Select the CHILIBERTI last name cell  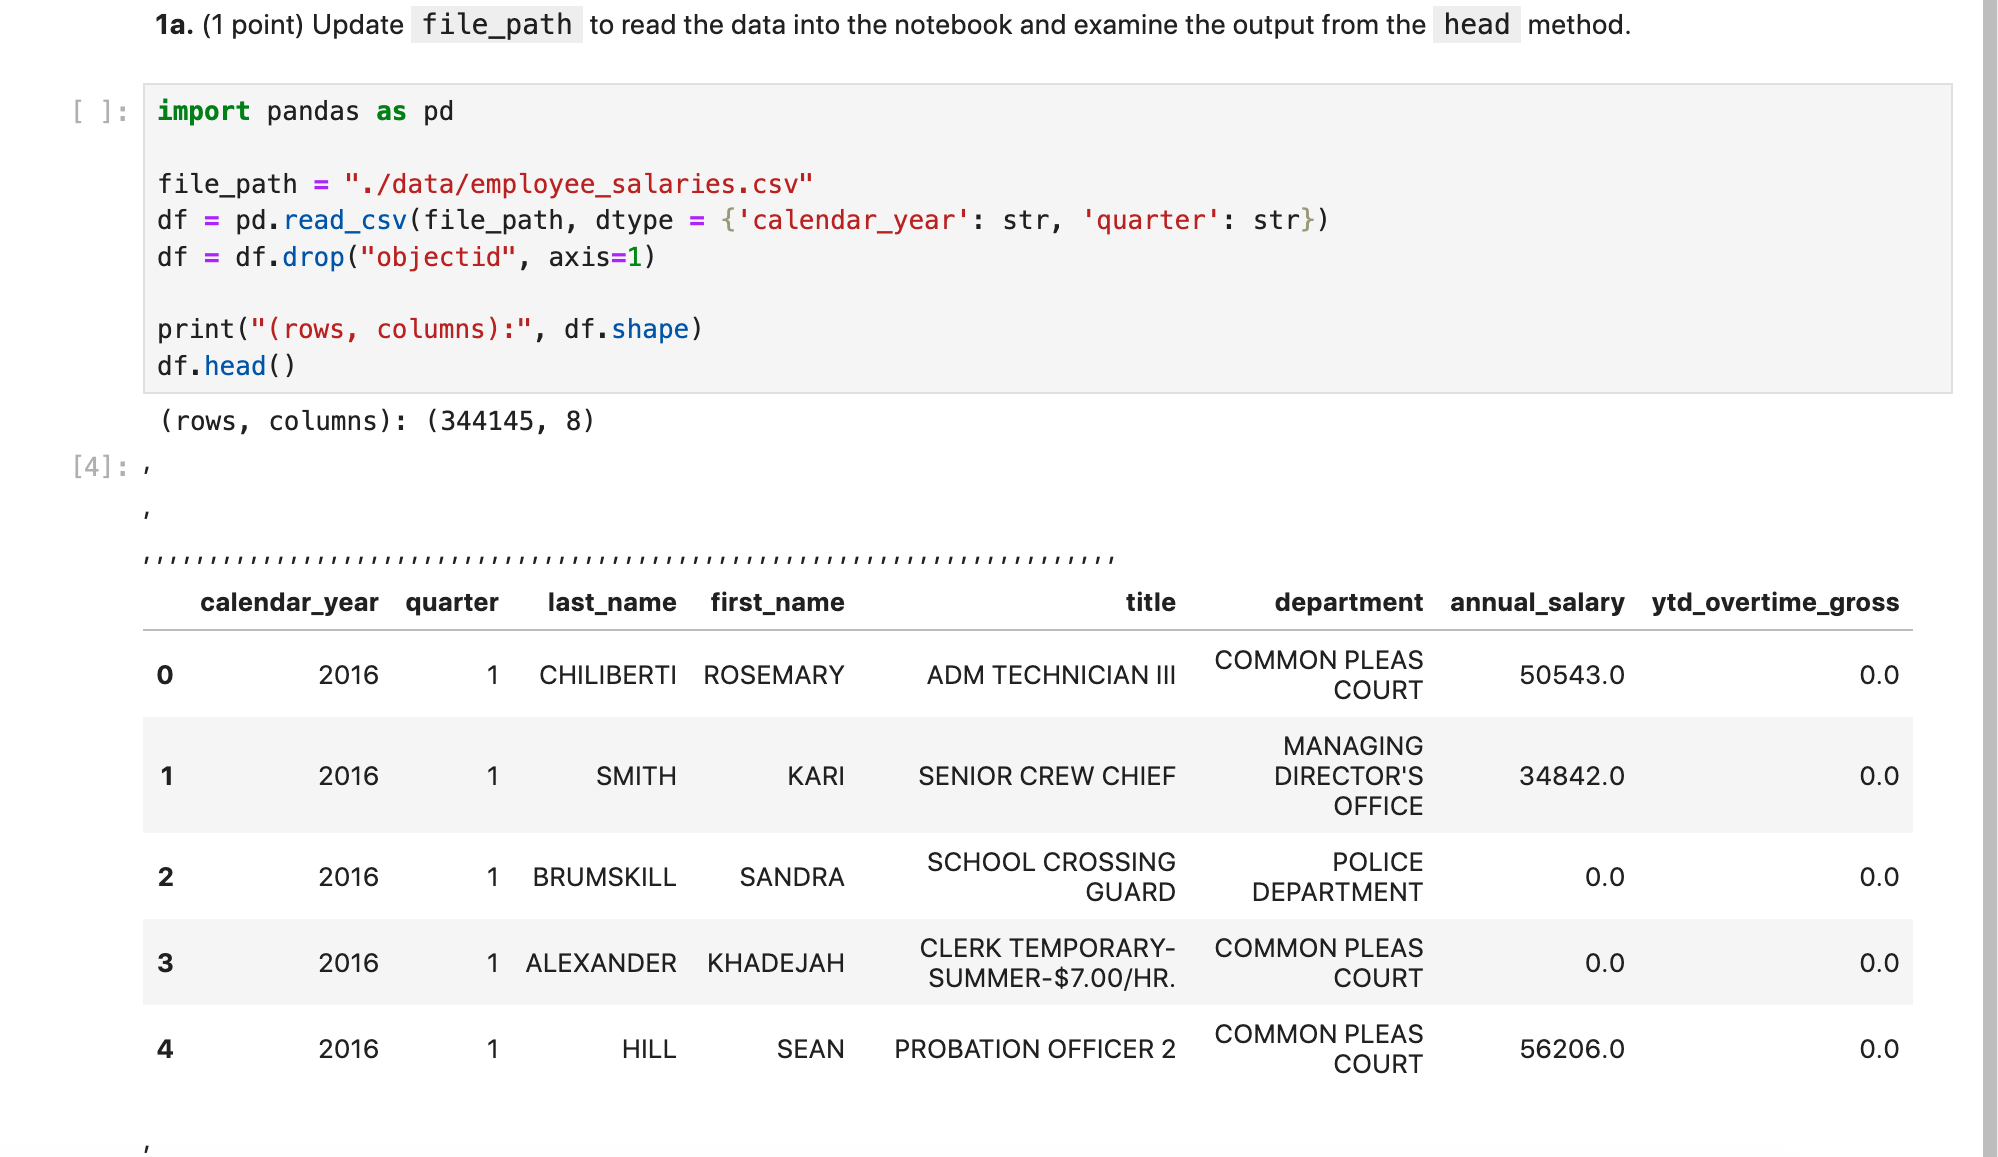[x=607, y=675]
